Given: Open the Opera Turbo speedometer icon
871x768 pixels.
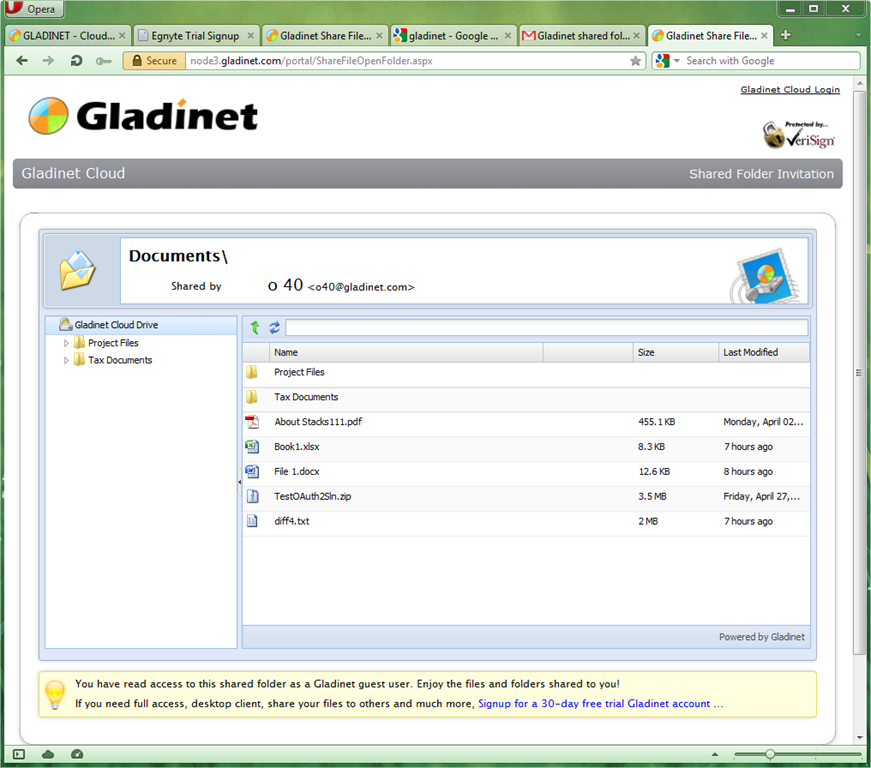Looking at the screenshot, I should tap(77, 754).
